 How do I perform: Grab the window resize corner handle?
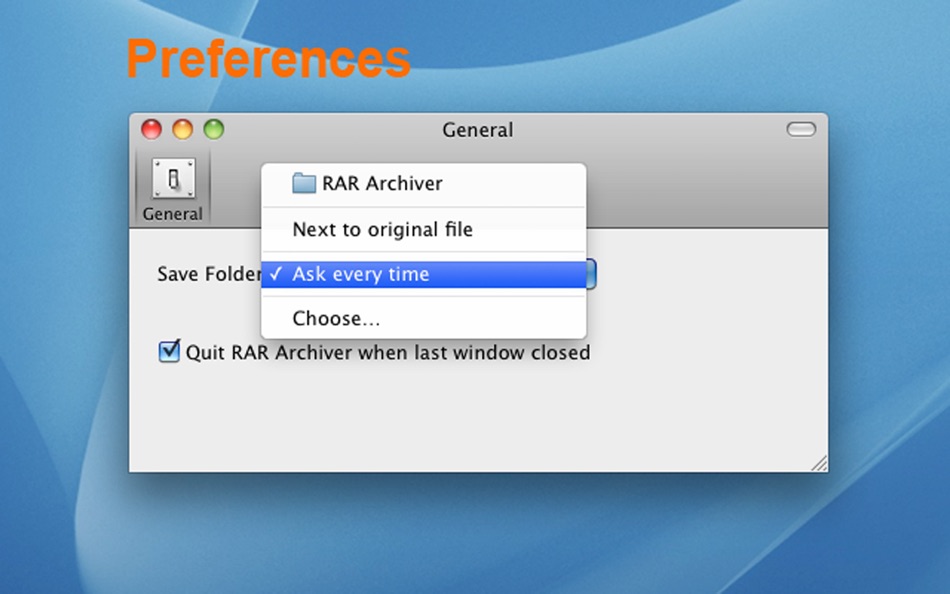(819, 463)
